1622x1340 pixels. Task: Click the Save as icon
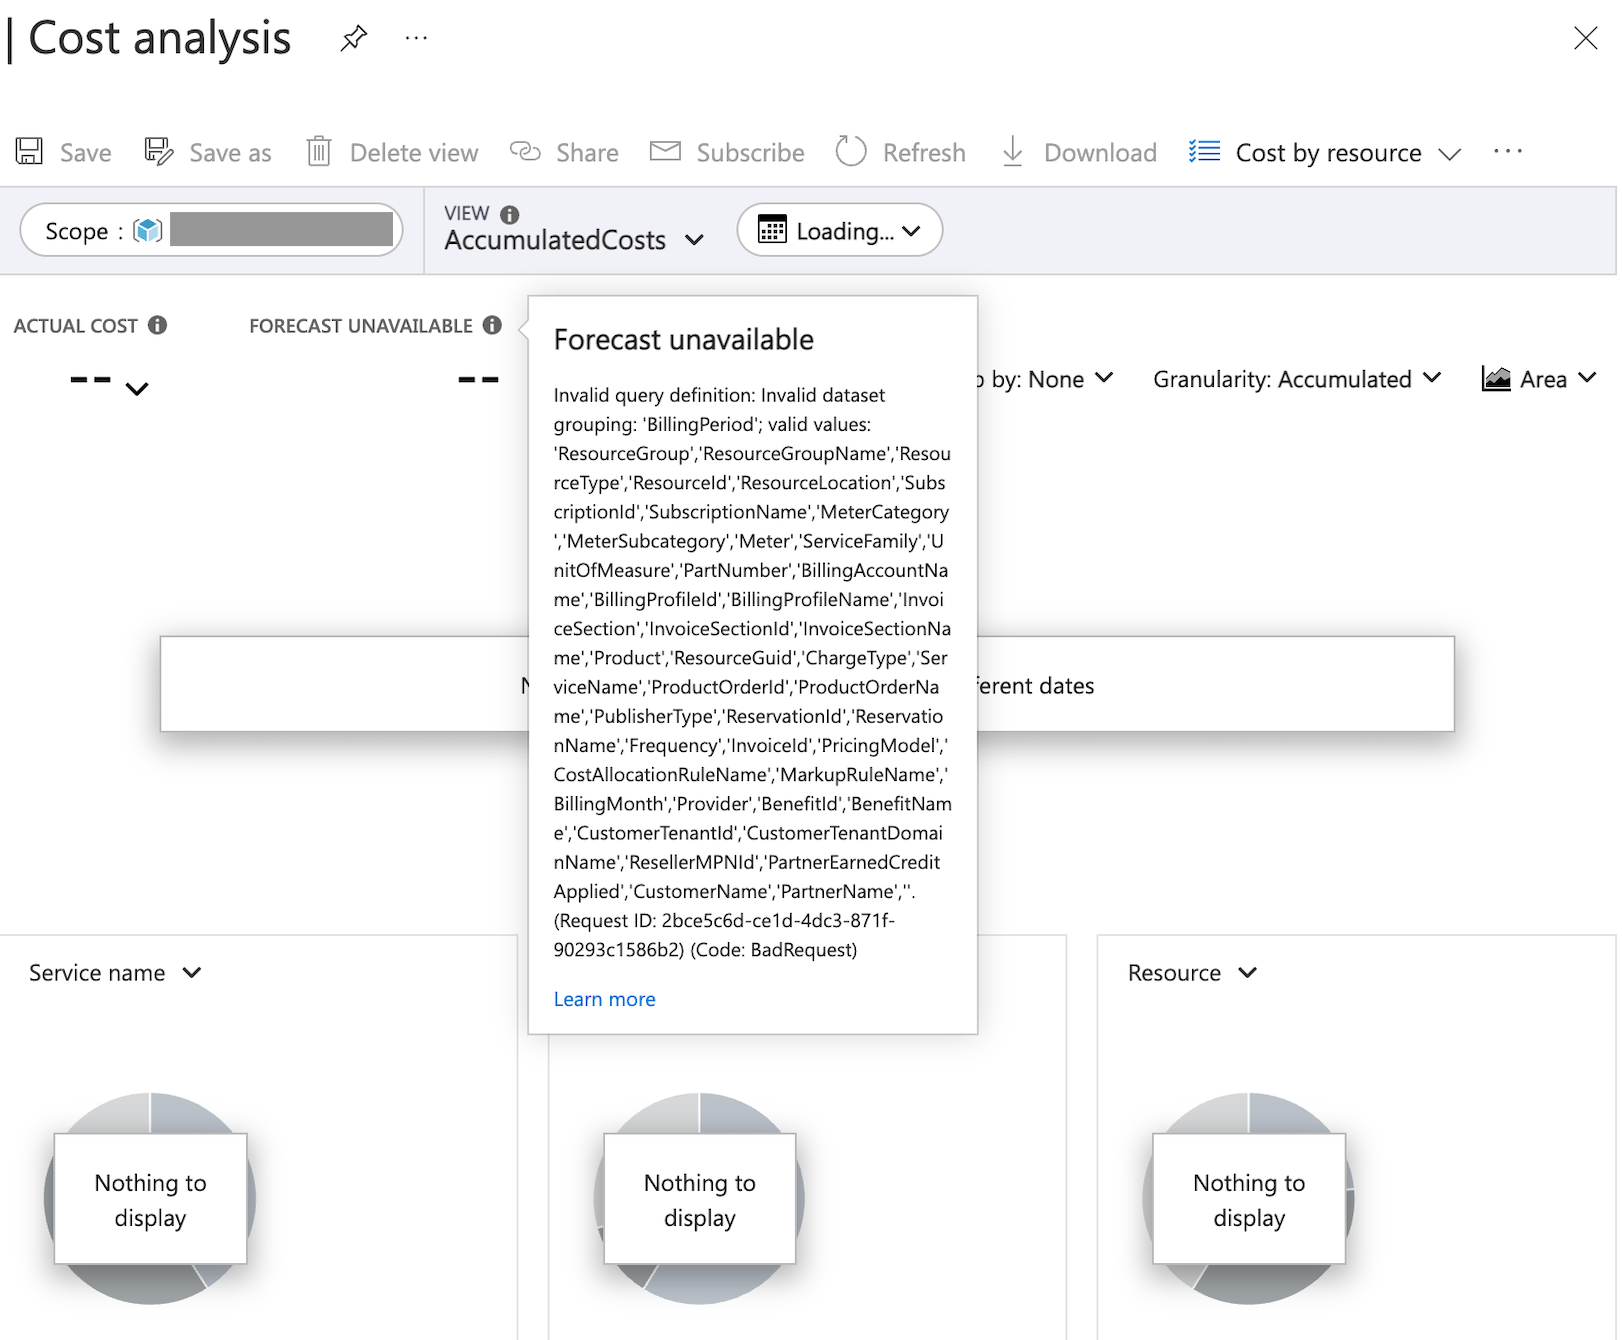click(x=159, y=152)
